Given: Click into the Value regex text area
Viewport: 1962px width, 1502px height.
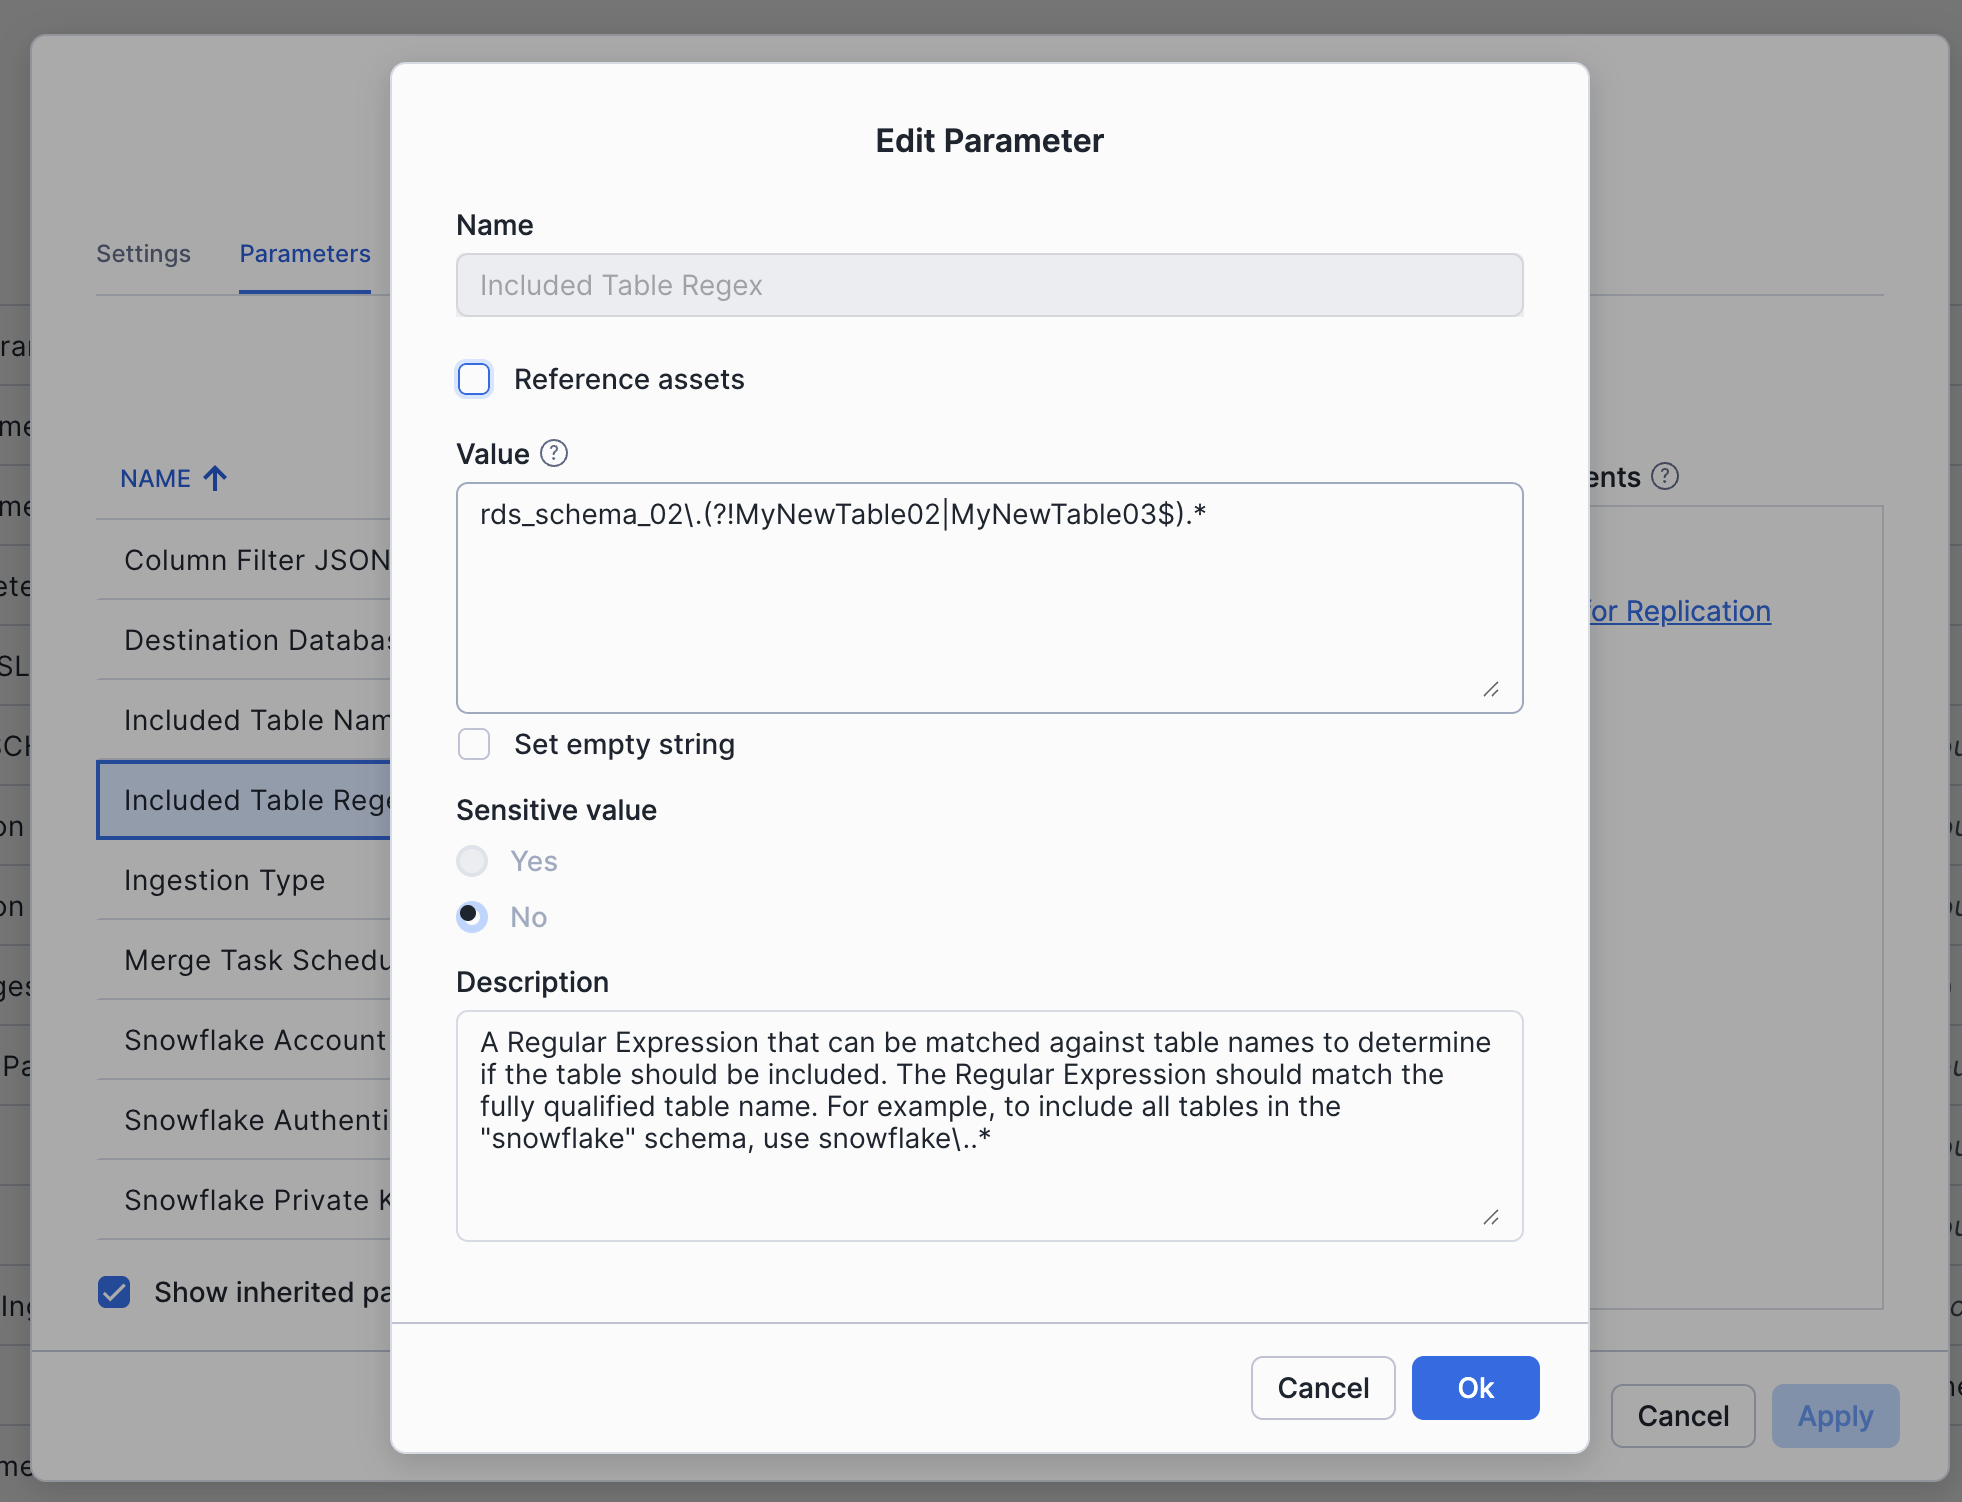Looking at the screenshot, I should 988,600.
